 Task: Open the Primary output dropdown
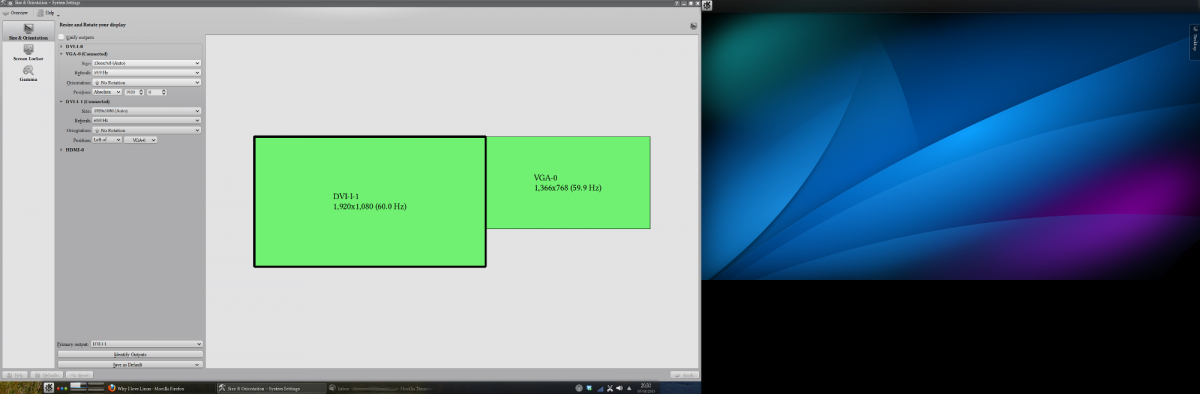(x=146, y=344)
